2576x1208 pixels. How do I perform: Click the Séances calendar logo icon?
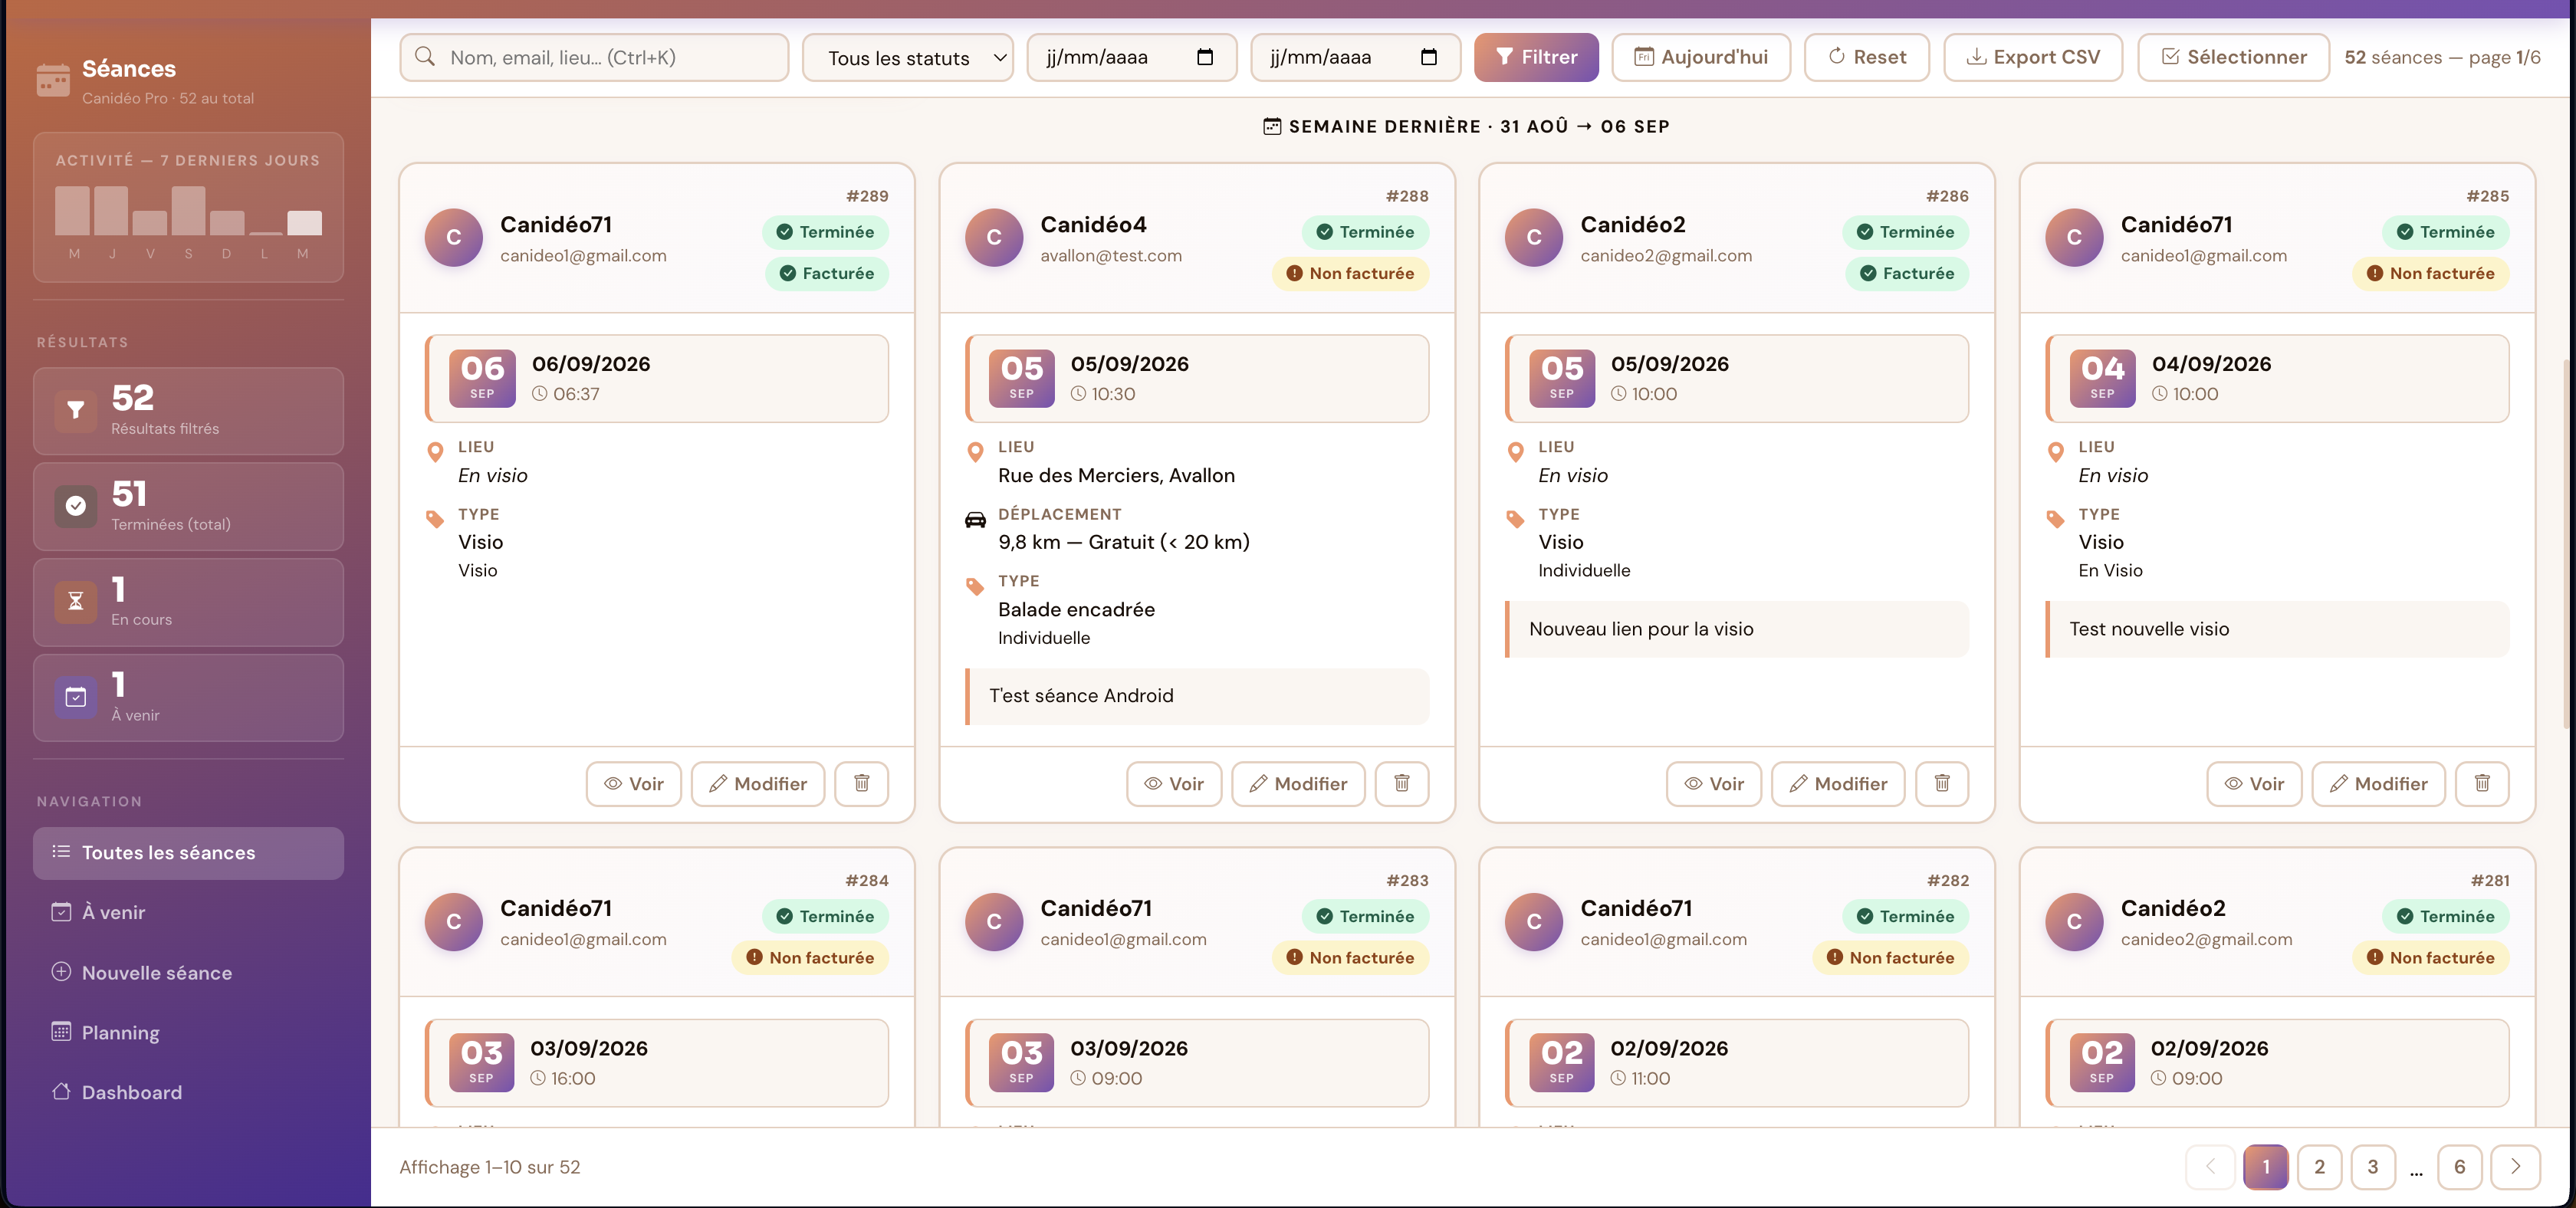(53, 80)
